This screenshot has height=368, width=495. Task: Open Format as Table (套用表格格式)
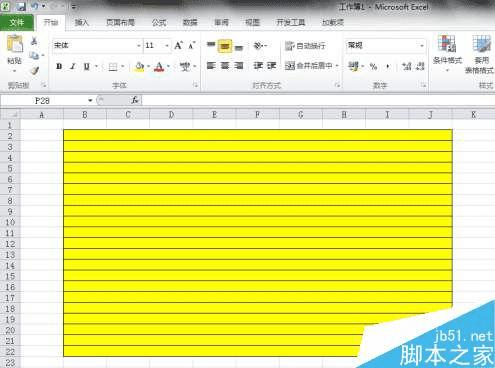[x=480, y=54]
